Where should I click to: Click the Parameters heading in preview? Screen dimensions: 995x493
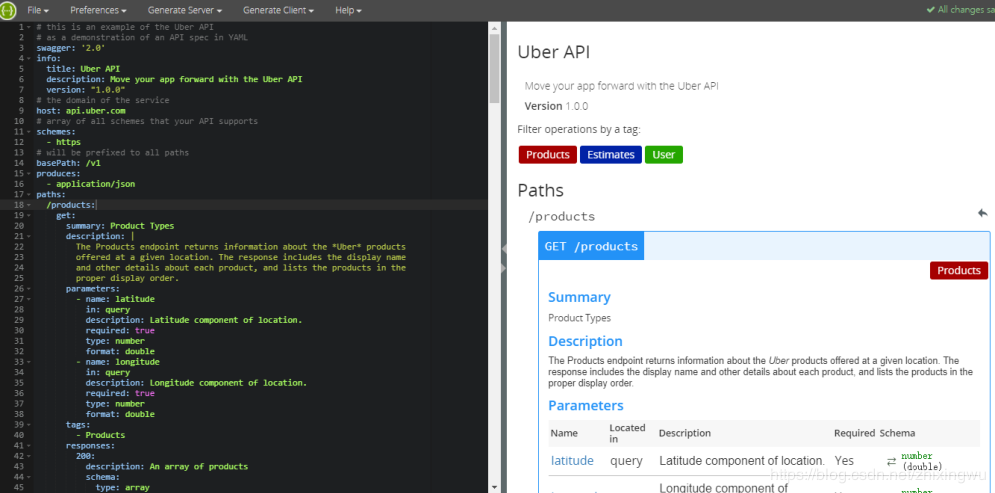point(586,405)
